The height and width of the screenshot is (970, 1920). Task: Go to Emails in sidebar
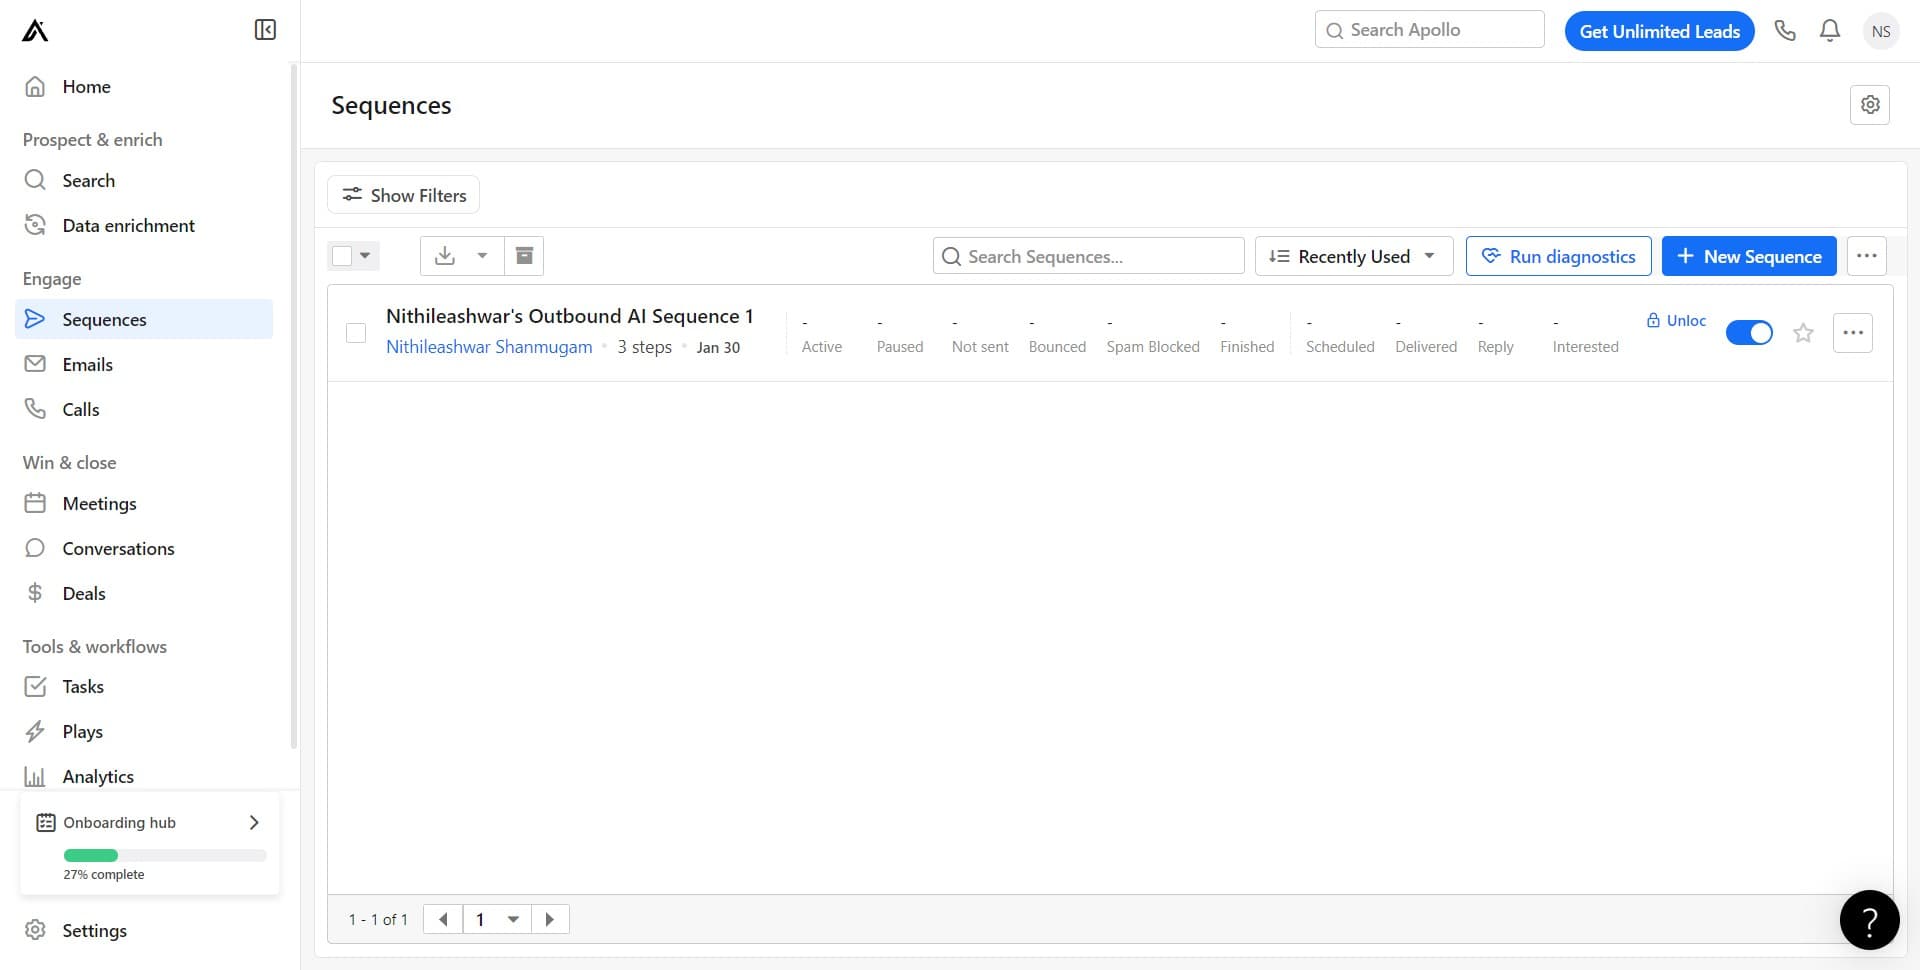(87, 364)
